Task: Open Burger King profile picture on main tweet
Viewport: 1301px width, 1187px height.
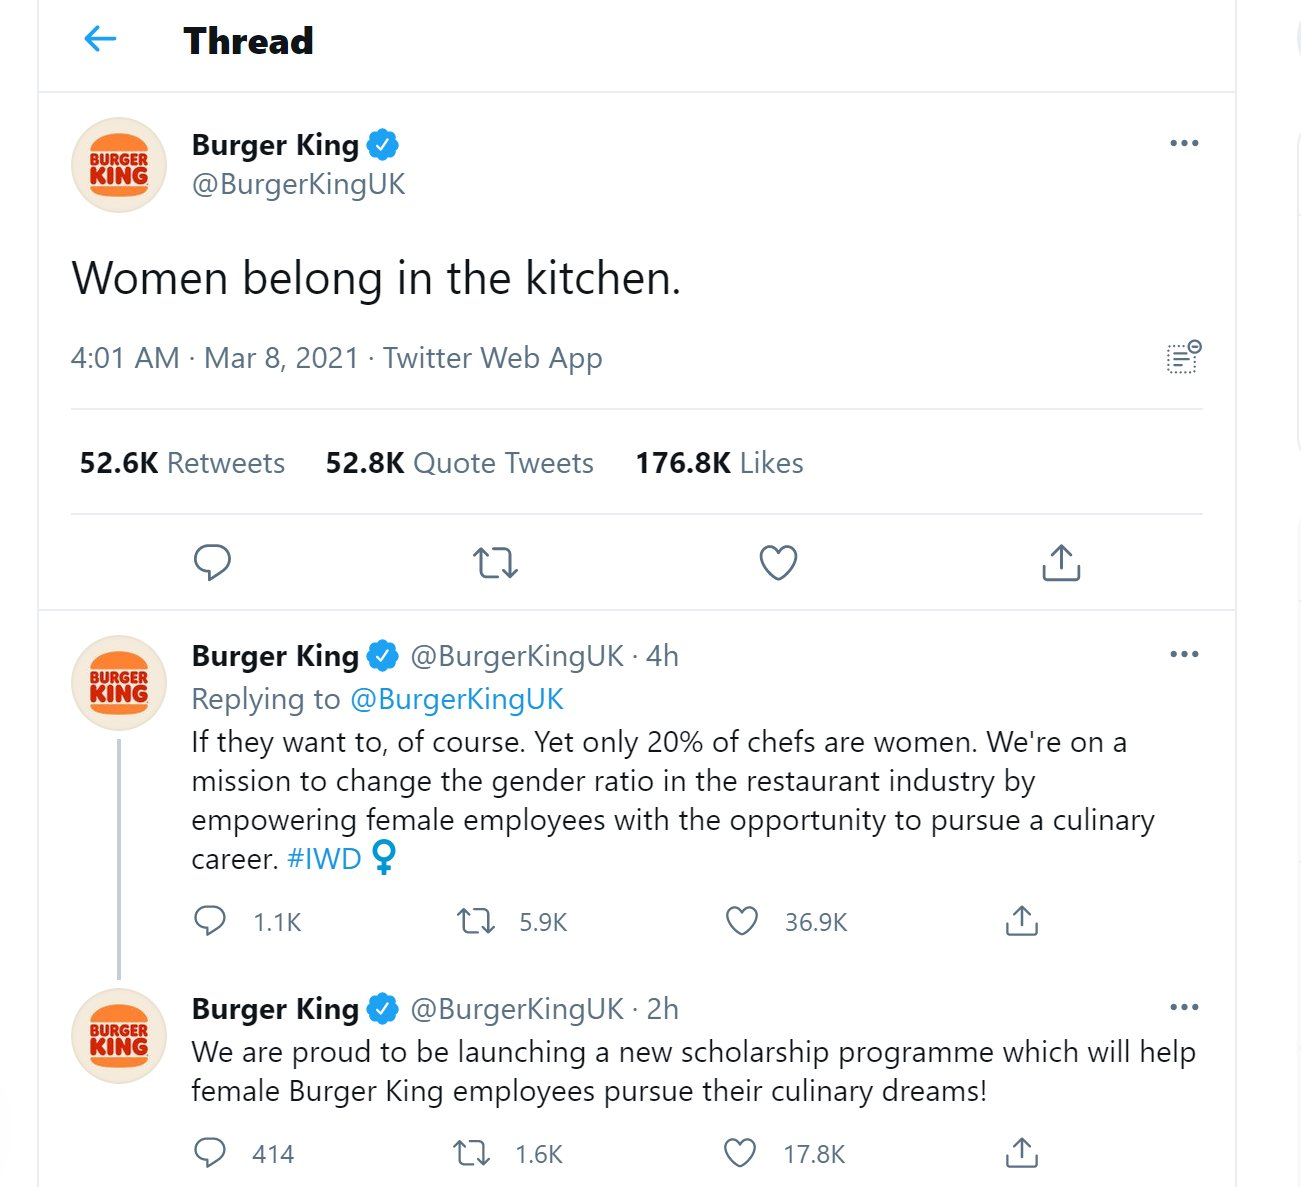Action: tap(119, 165)
